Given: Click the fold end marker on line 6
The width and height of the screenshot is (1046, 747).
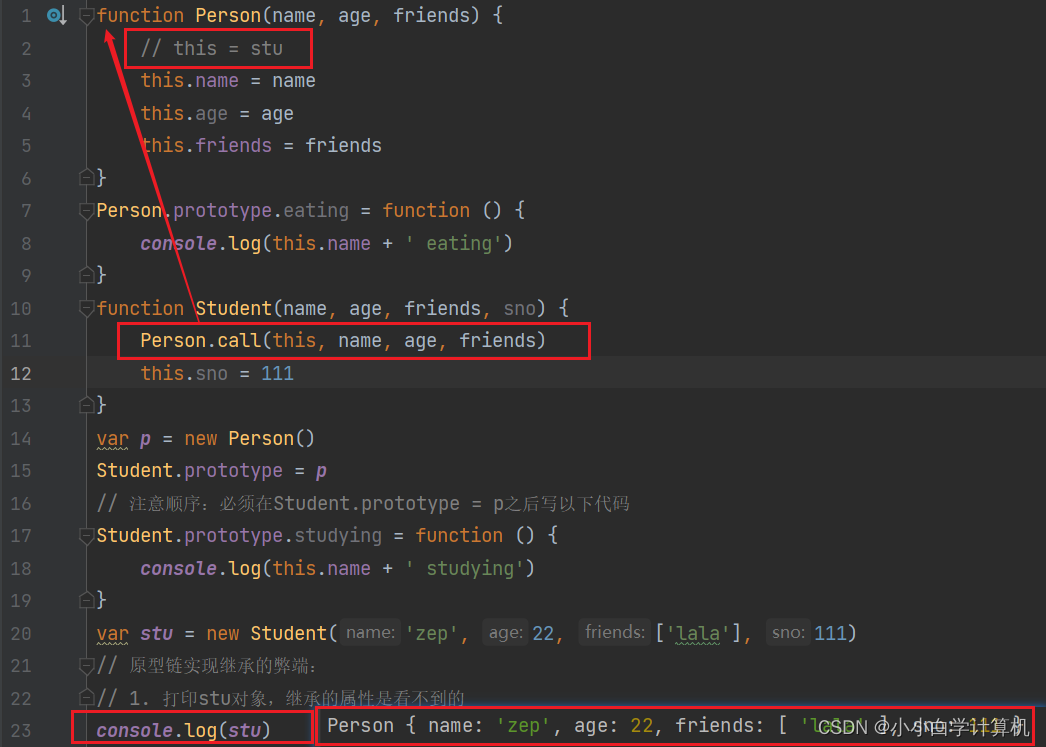Looking at the screenshot, I should coord(86,177).
